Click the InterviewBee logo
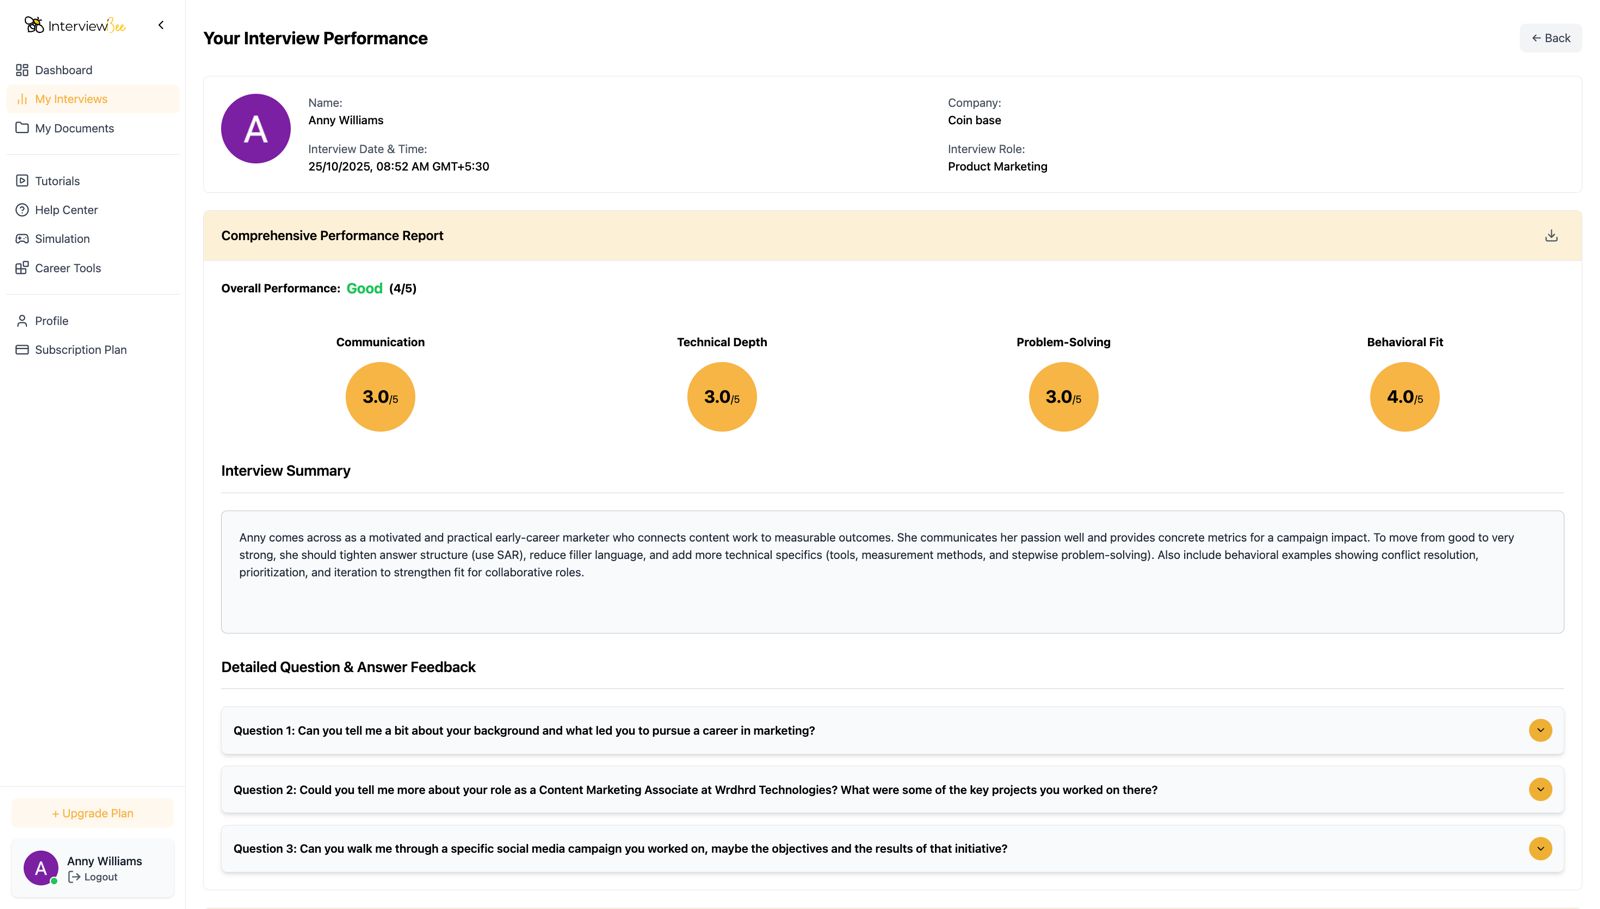Screen dimensions: 1600x909 [x=75, y=25]
